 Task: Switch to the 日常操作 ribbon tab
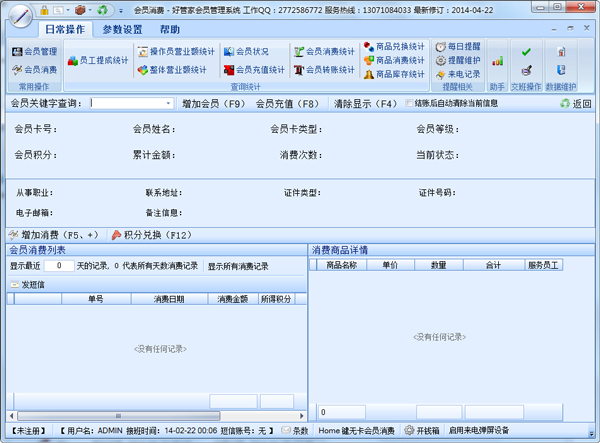coord(65,29)
